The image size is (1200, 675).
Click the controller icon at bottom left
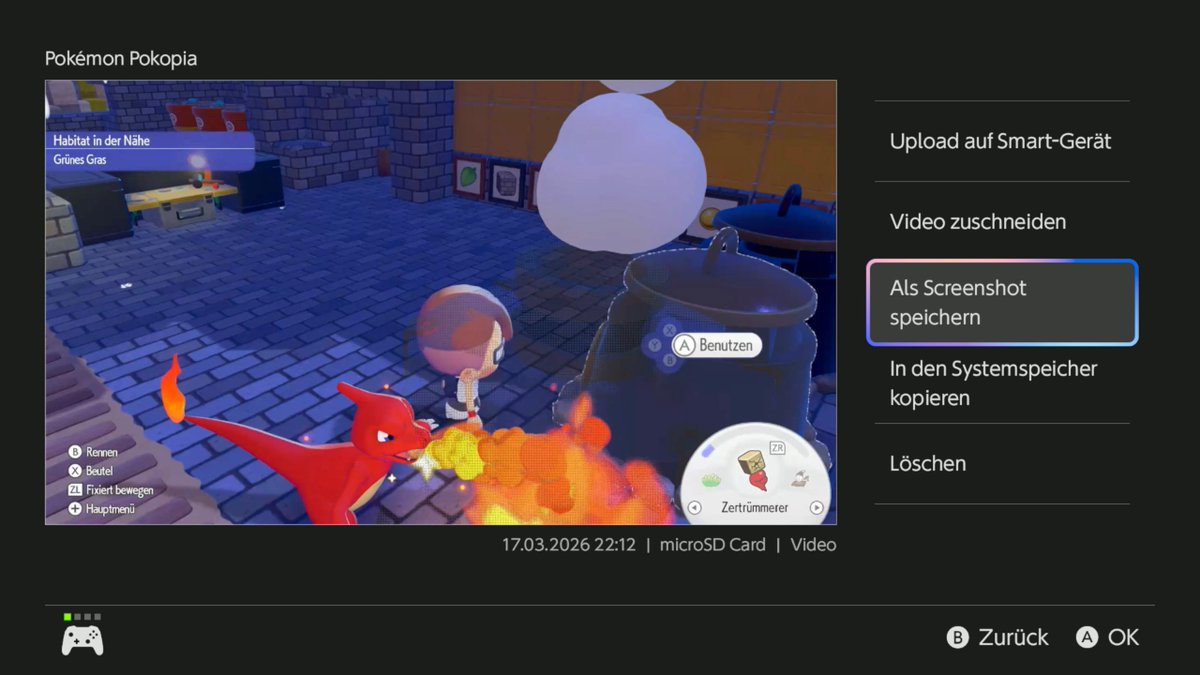[x=82, y=639]
